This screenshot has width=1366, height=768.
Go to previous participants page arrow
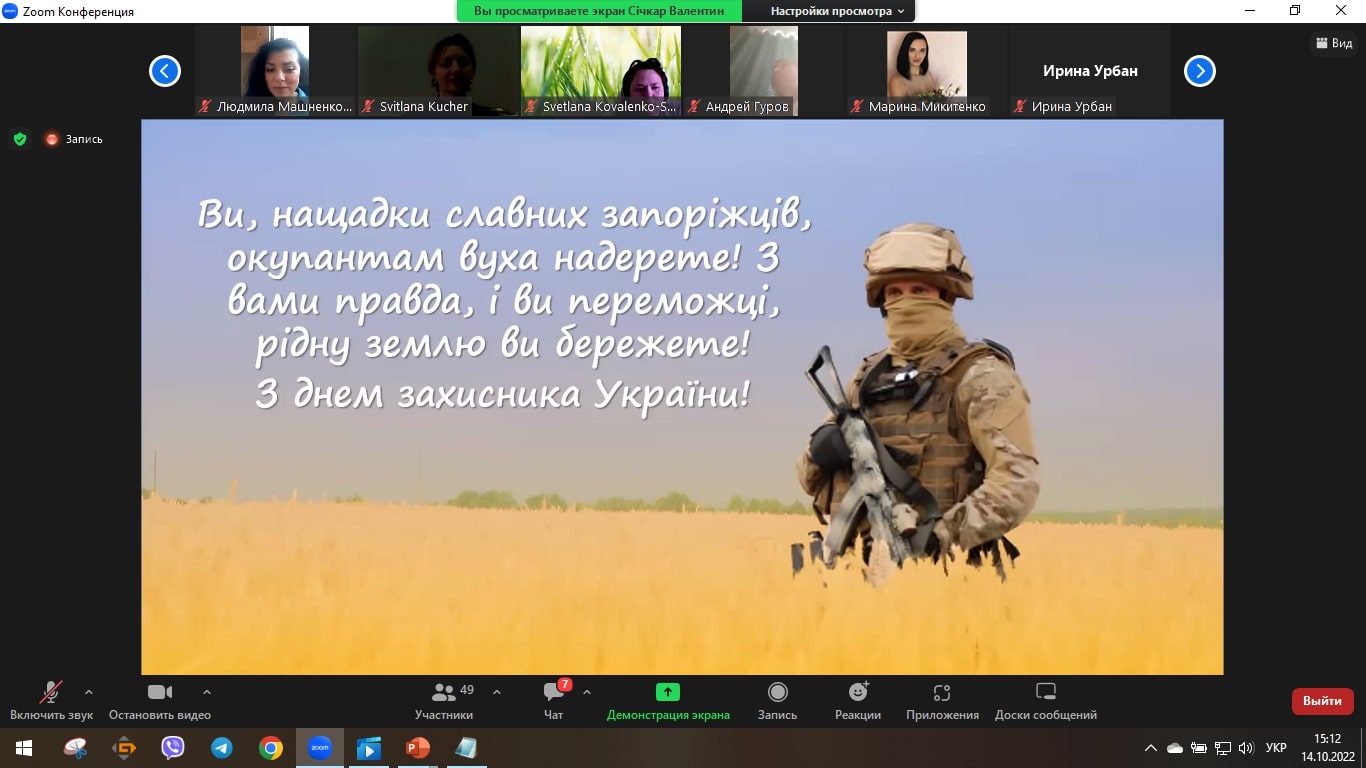tap(165, 71)
